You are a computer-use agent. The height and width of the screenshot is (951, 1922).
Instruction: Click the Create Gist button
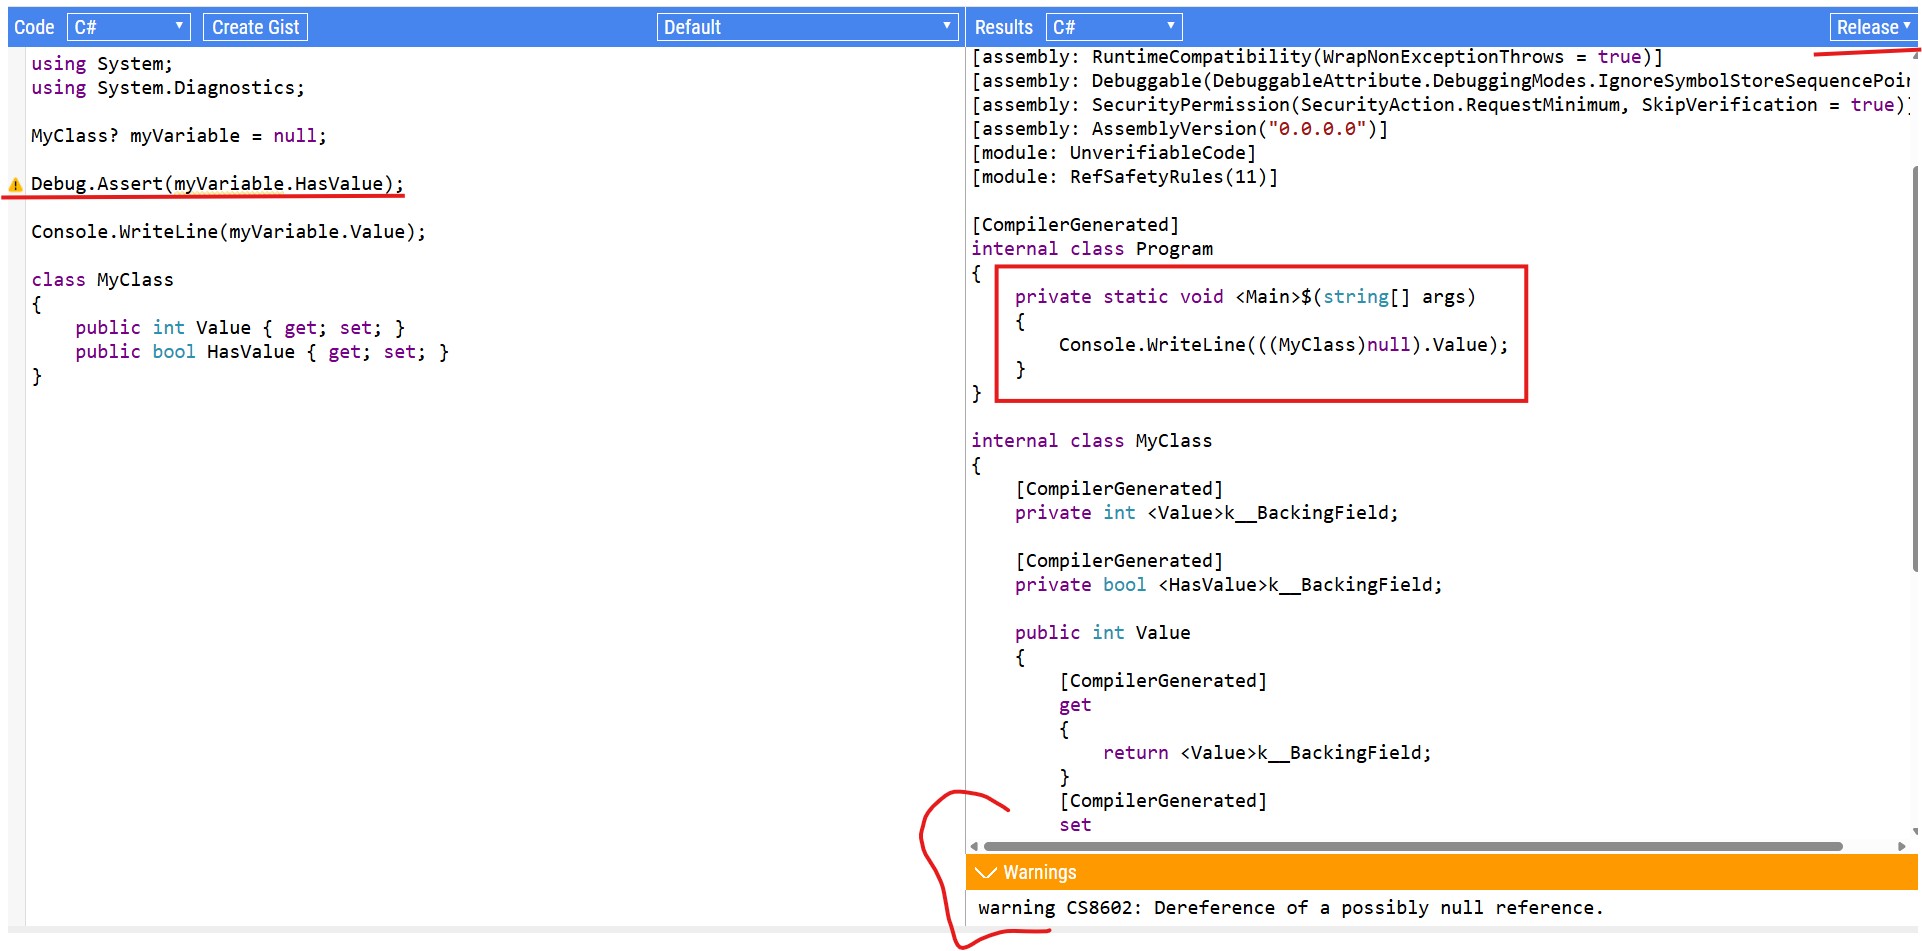click(x=255, y=27)
